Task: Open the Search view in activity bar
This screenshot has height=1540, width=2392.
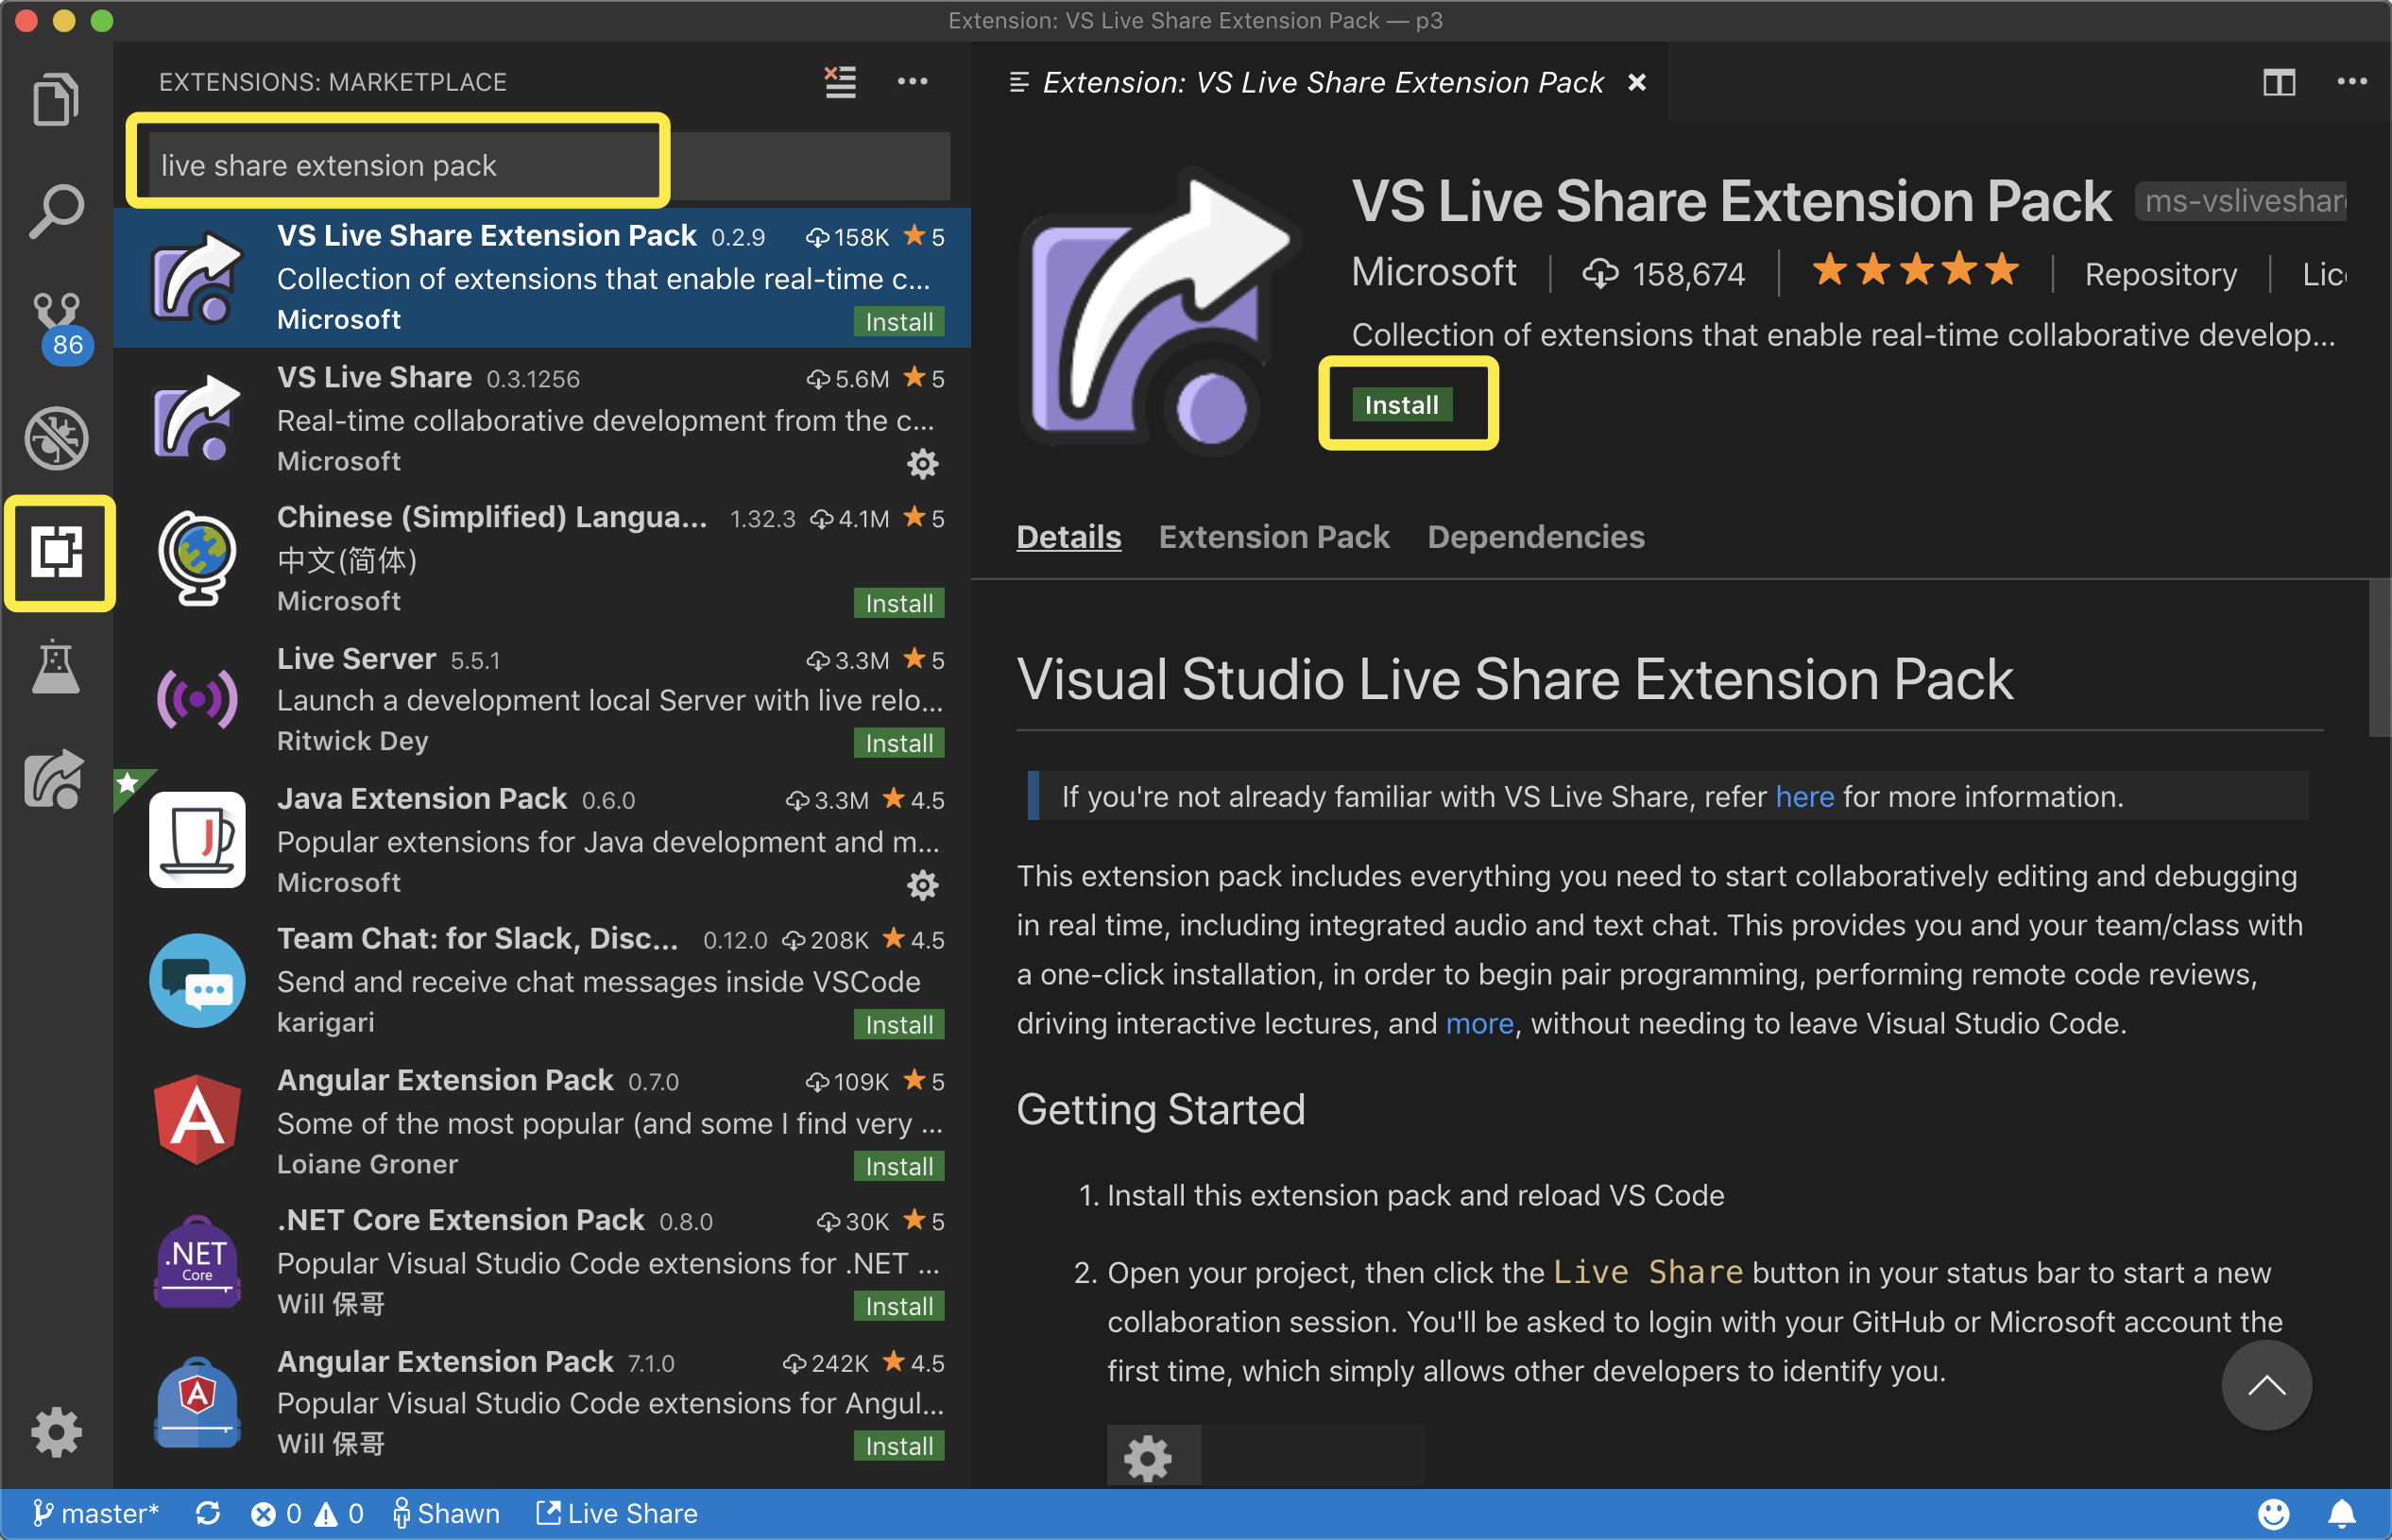Action: point(56,211)
